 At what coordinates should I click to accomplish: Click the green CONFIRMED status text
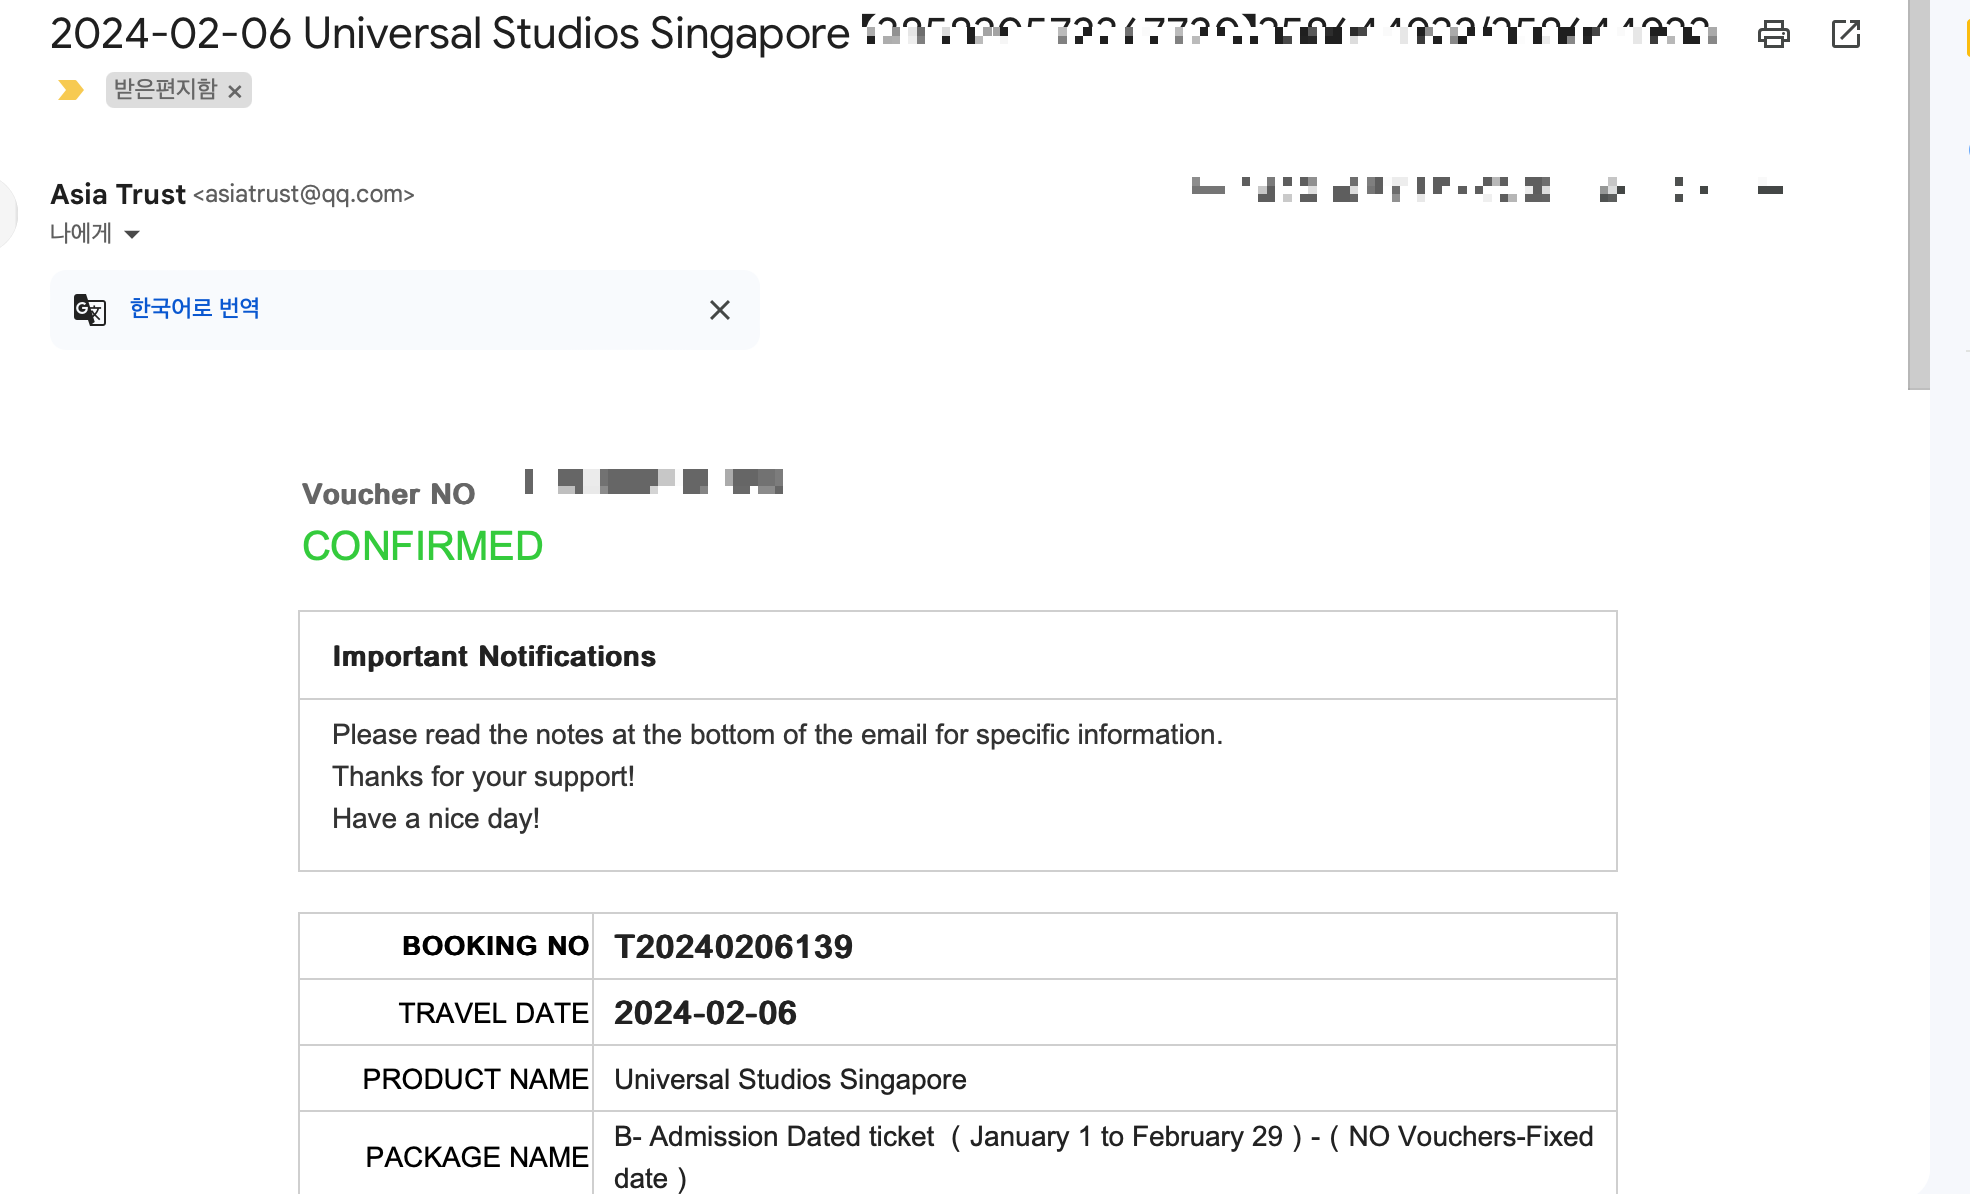click(422, 546)
